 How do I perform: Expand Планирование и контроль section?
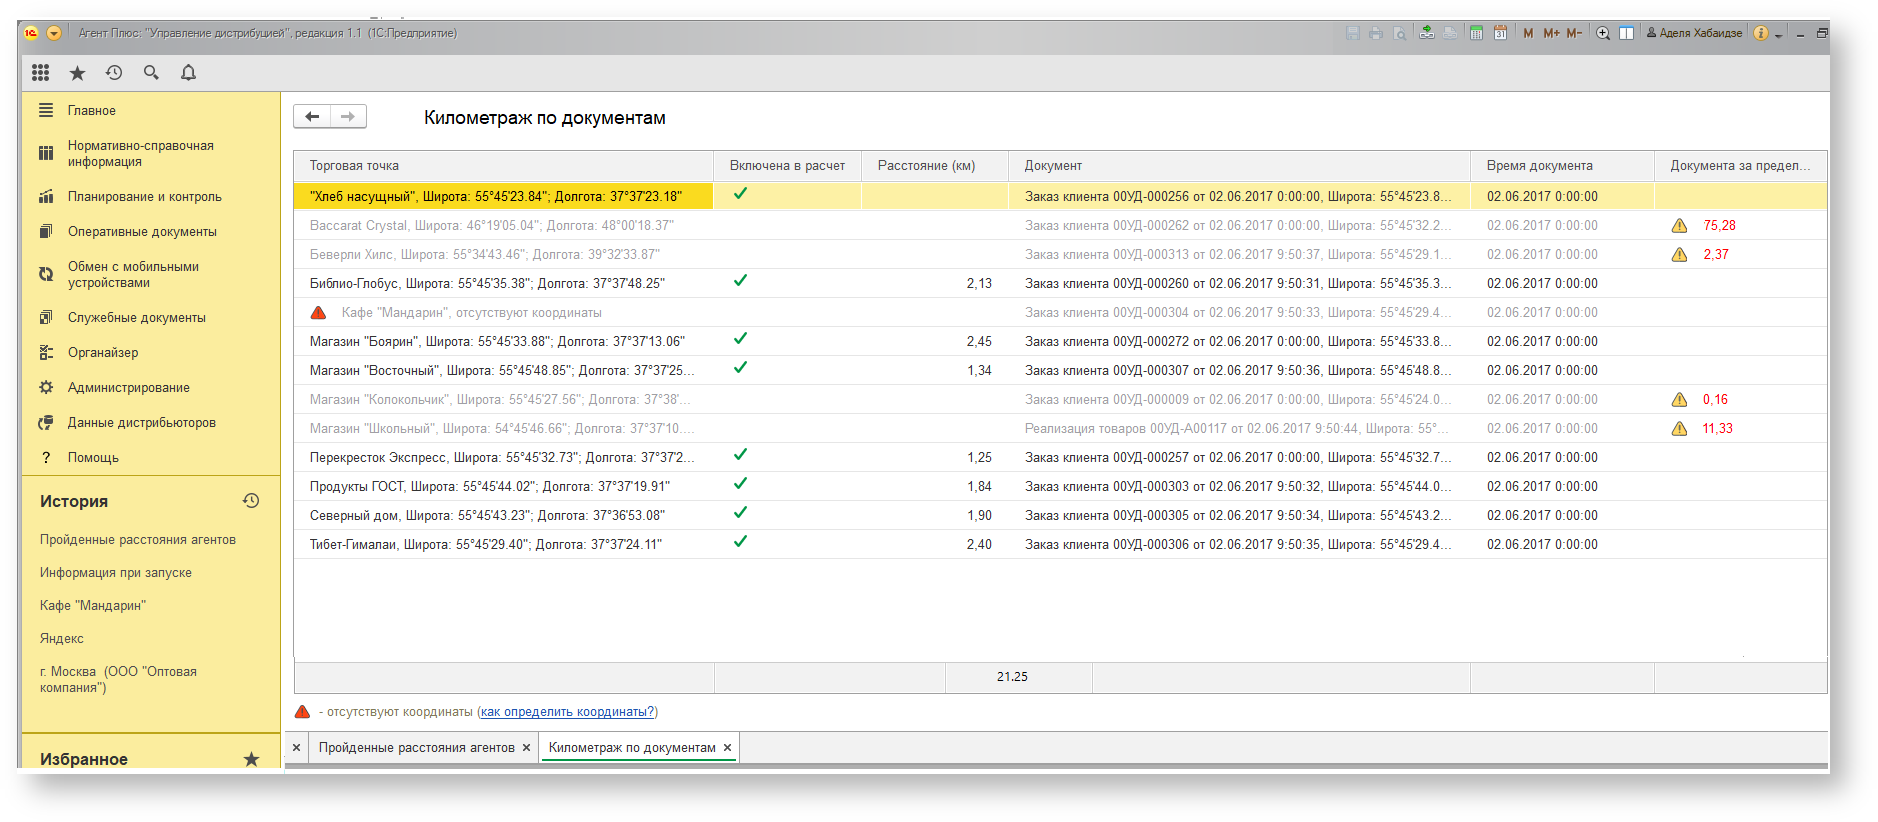coord(145,196)
